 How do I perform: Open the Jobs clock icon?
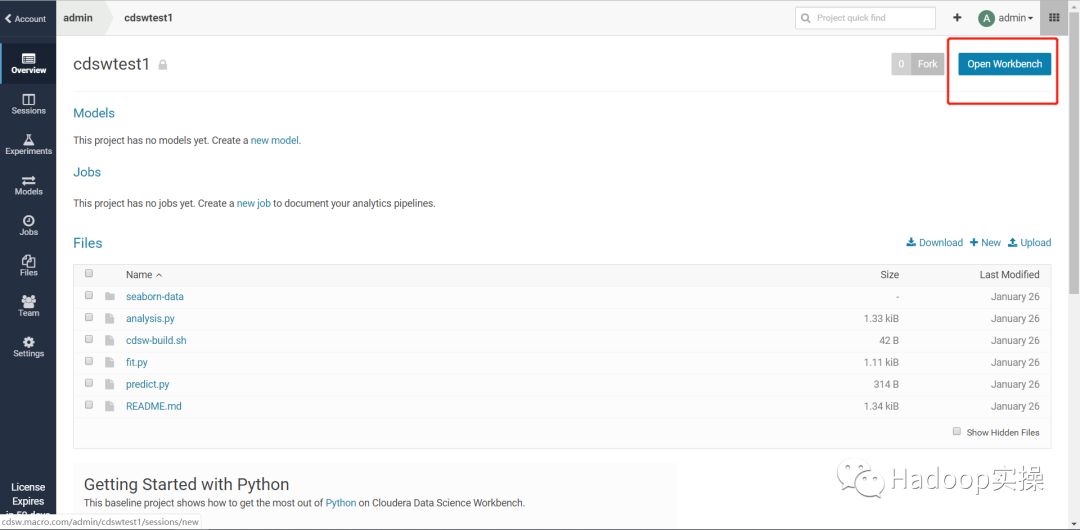pos(28,224)
